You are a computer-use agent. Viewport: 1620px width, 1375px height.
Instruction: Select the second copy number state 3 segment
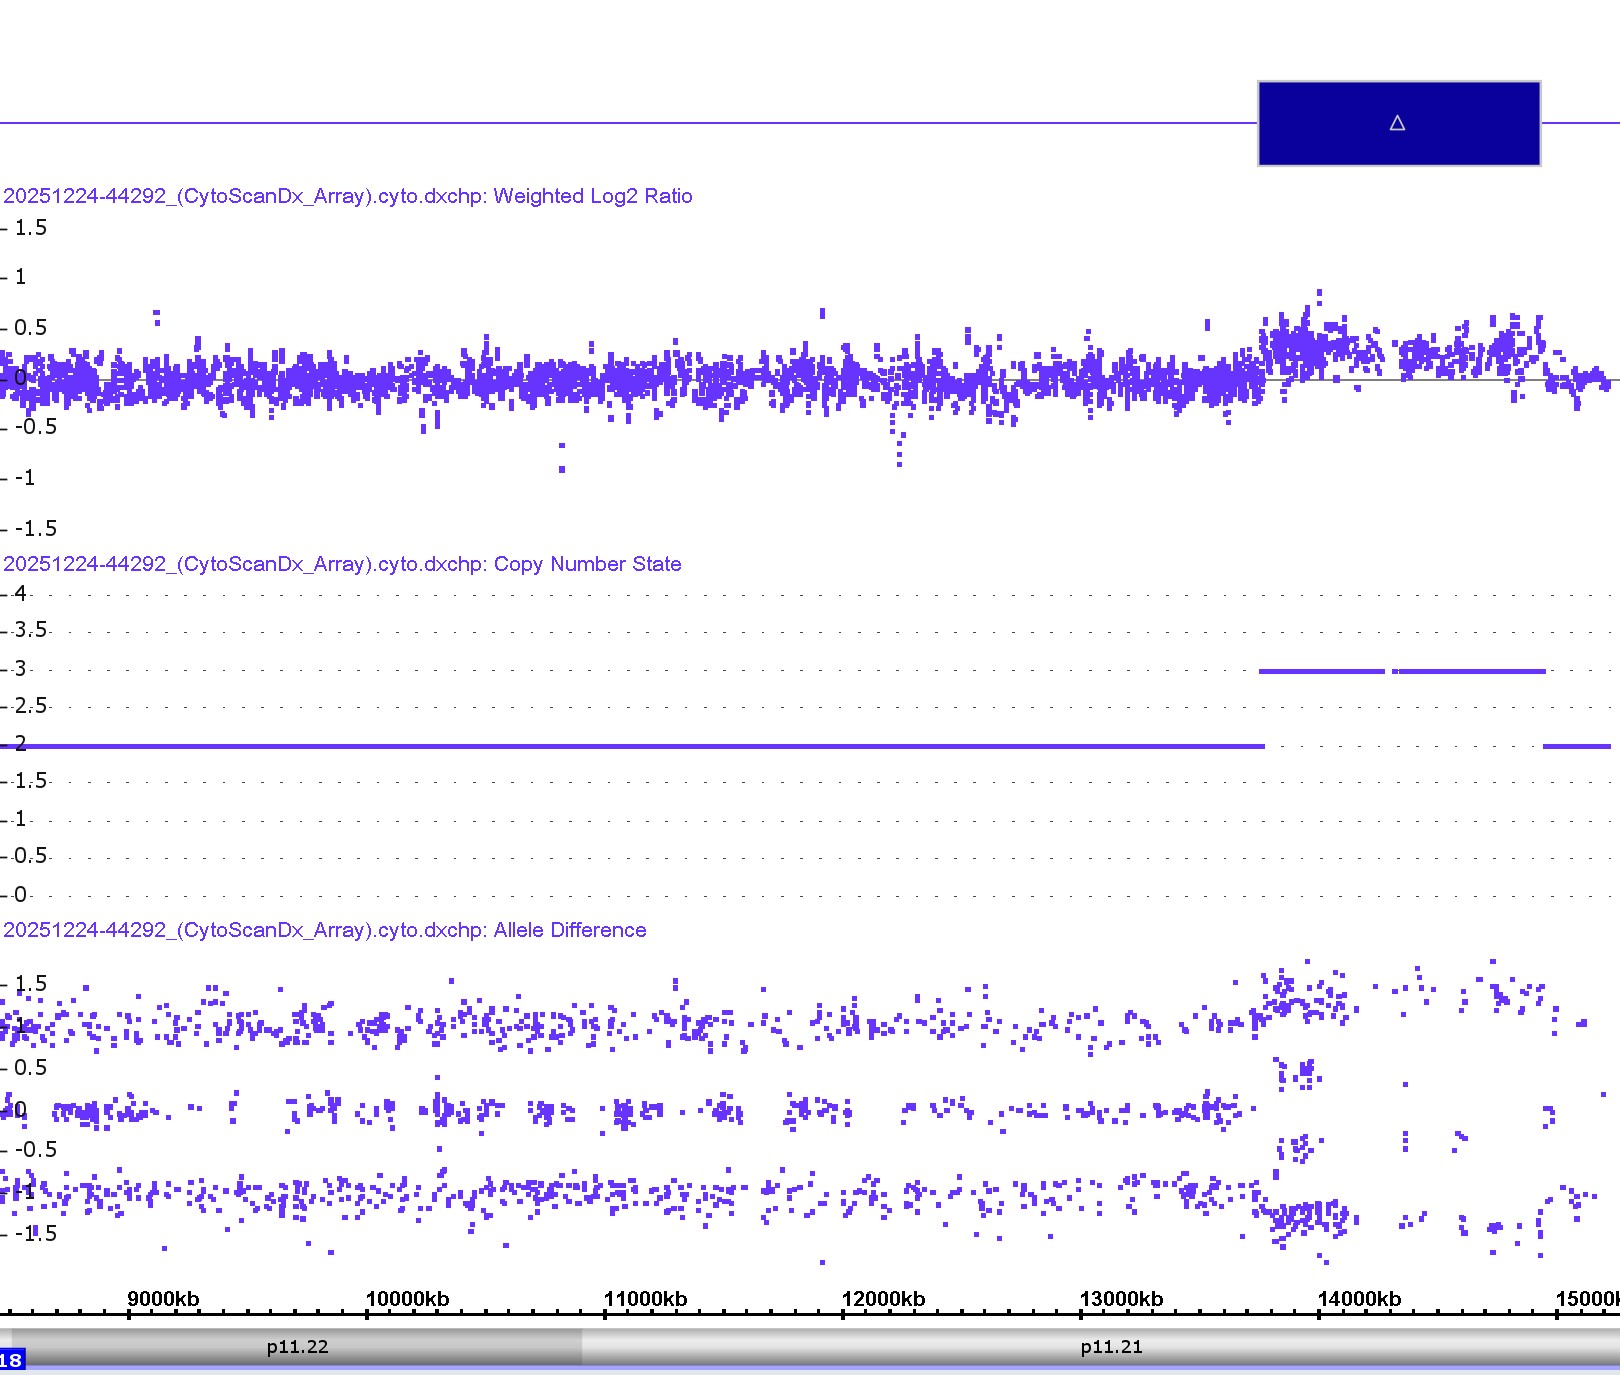1469,671
